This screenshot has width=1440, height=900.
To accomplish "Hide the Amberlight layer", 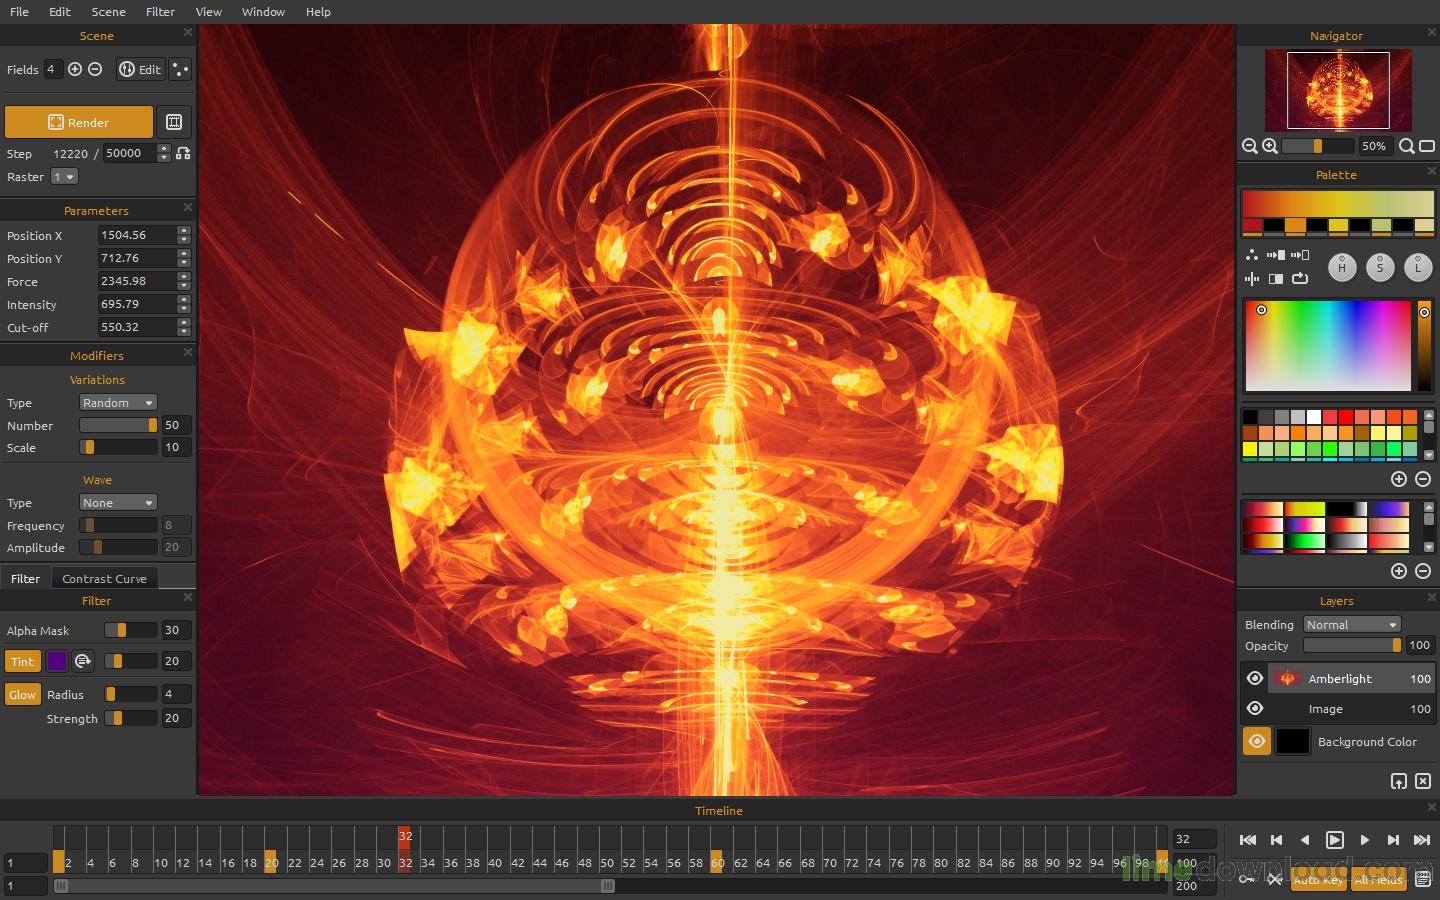I will click(1256, 678).
